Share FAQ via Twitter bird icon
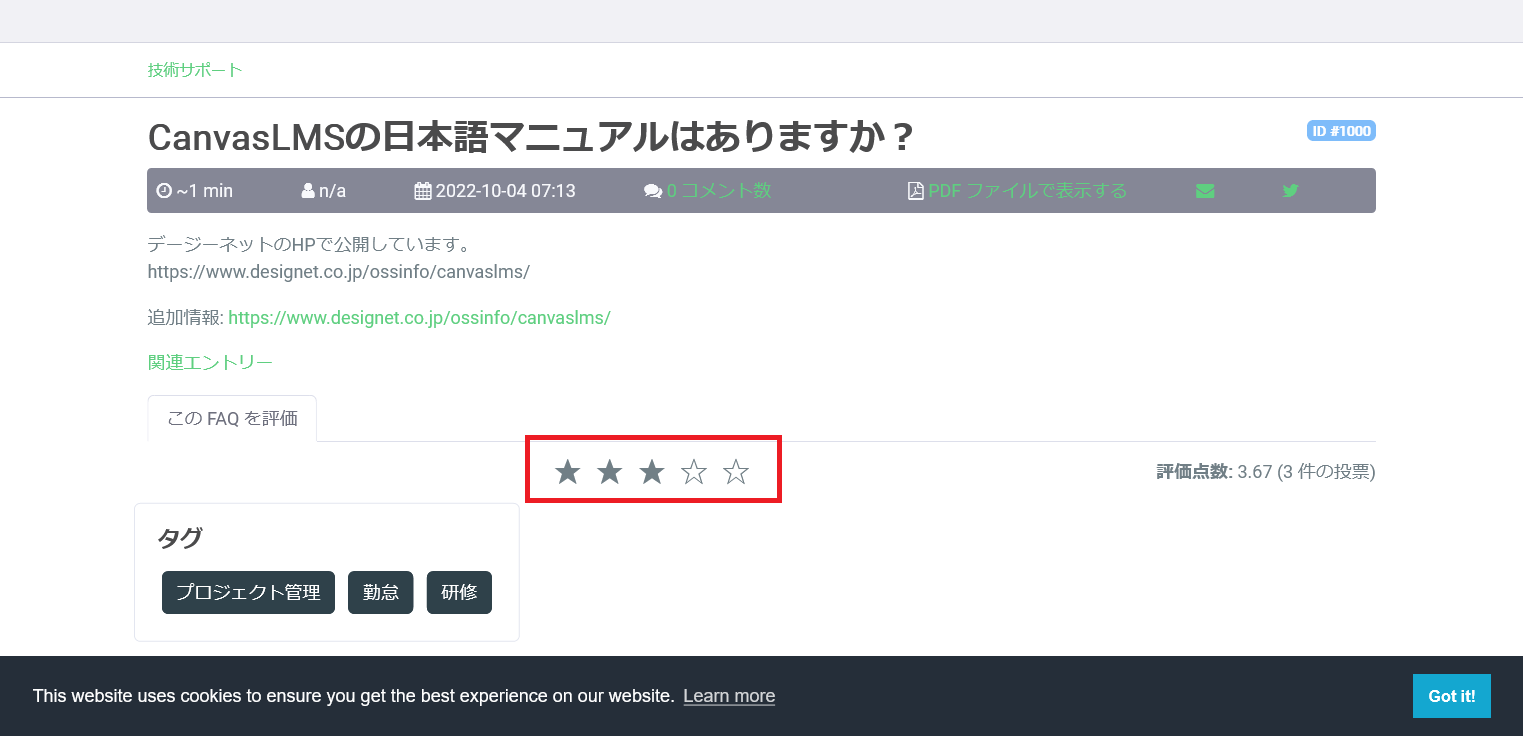 1290,191
